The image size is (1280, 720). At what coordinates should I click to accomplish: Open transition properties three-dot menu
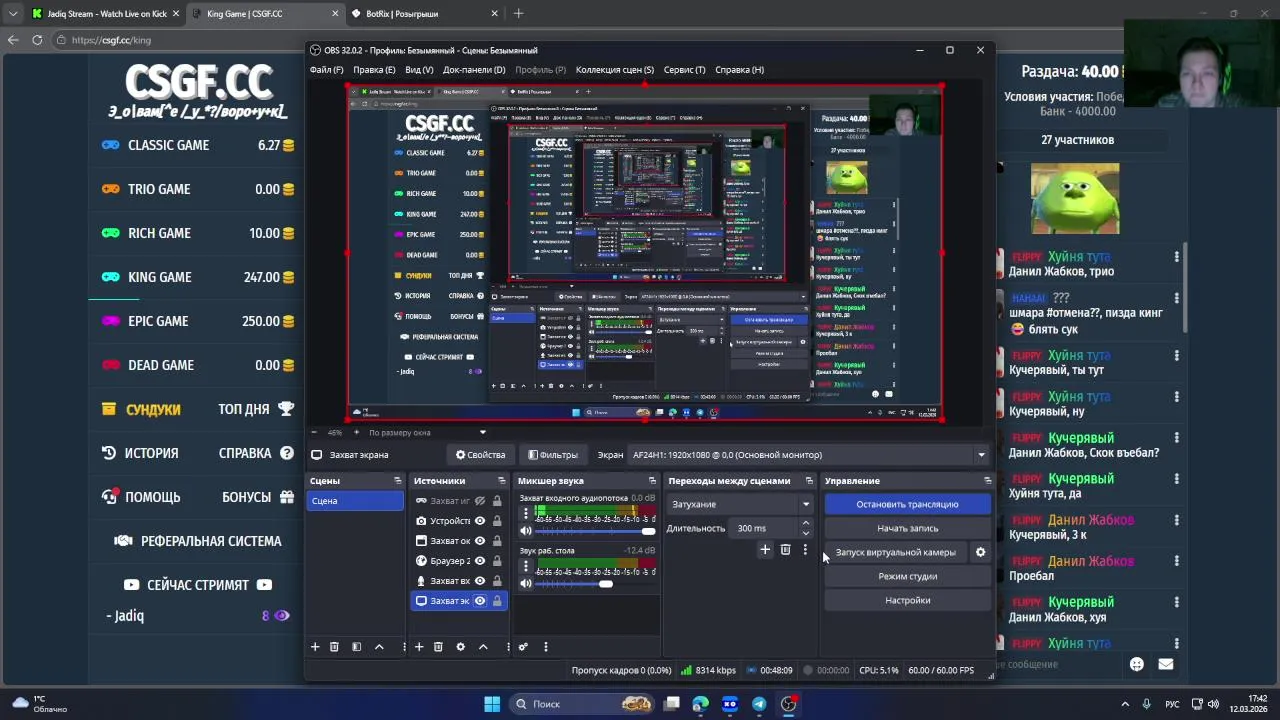tap(805, 549)
